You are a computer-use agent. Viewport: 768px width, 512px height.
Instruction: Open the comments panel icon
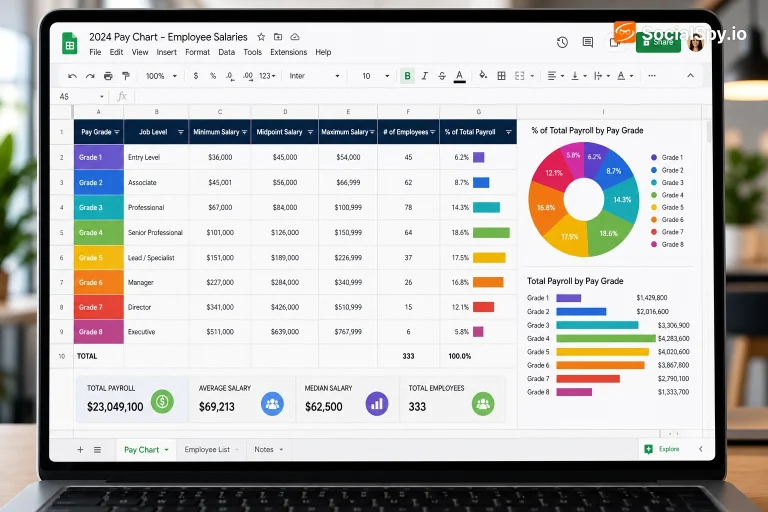point(588,43)
